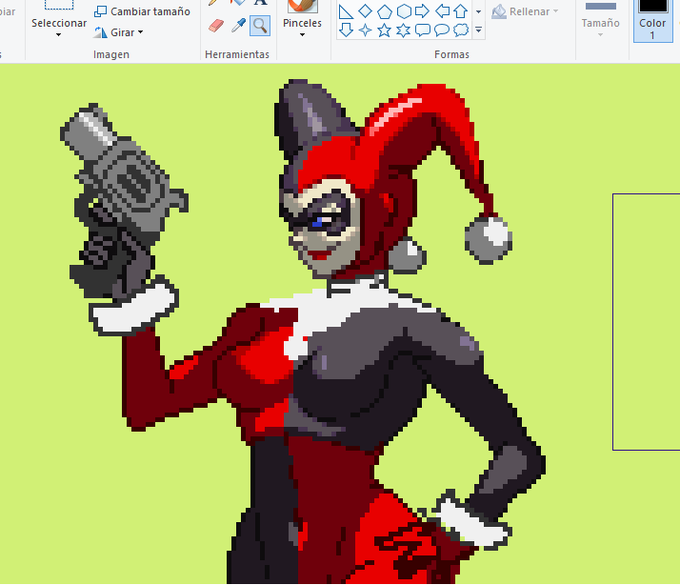The image size is (680, 585).
Task: Choose the diamond shape
Action: pyautogui.click(x=365, y=11)
